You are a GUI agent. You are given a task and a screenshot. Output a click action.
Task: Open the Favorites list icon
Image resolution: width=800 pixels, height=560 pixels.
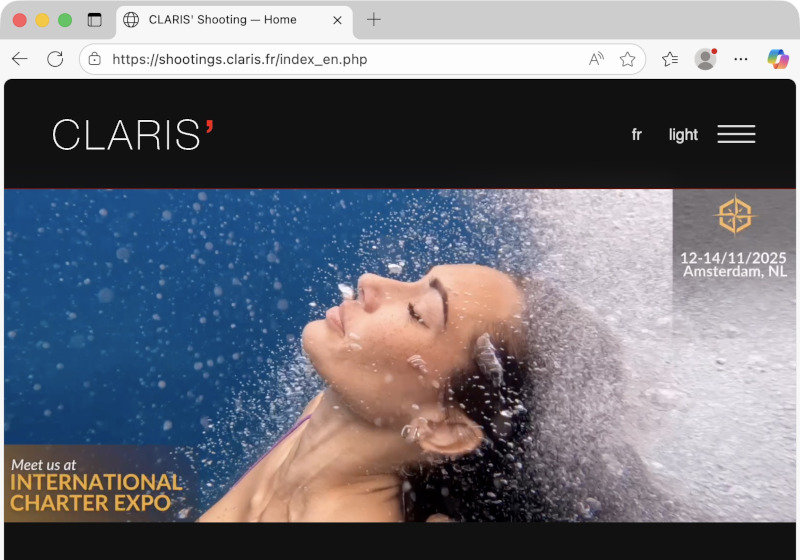(x=670, y=59)
